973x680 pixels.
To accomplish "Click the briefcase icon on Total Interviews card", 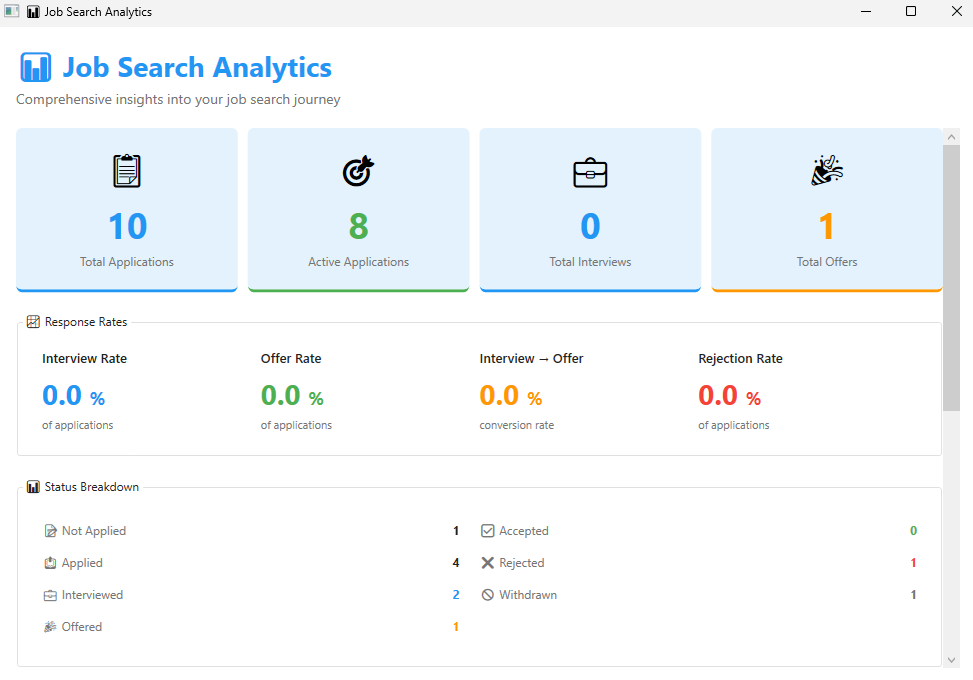I will (590, 170).
